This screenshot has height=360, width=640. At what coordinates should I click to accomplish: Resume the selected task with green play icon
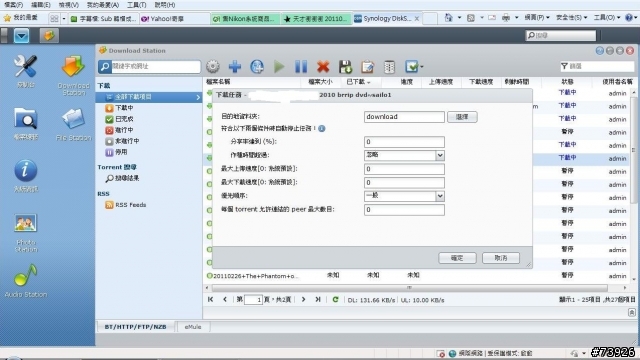point(279,67)
